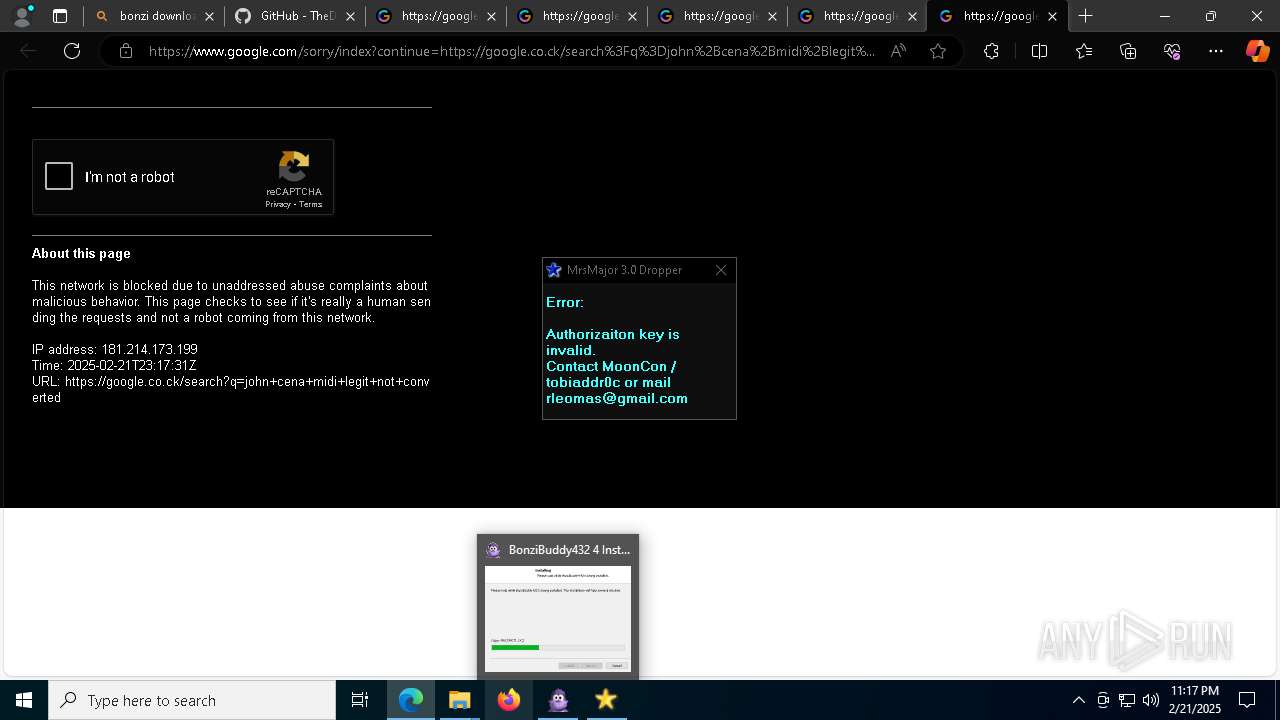The width and height of the screenshot is (1280, 720).
Task: Go back to the previous page
Action: (x=28, y=51)
